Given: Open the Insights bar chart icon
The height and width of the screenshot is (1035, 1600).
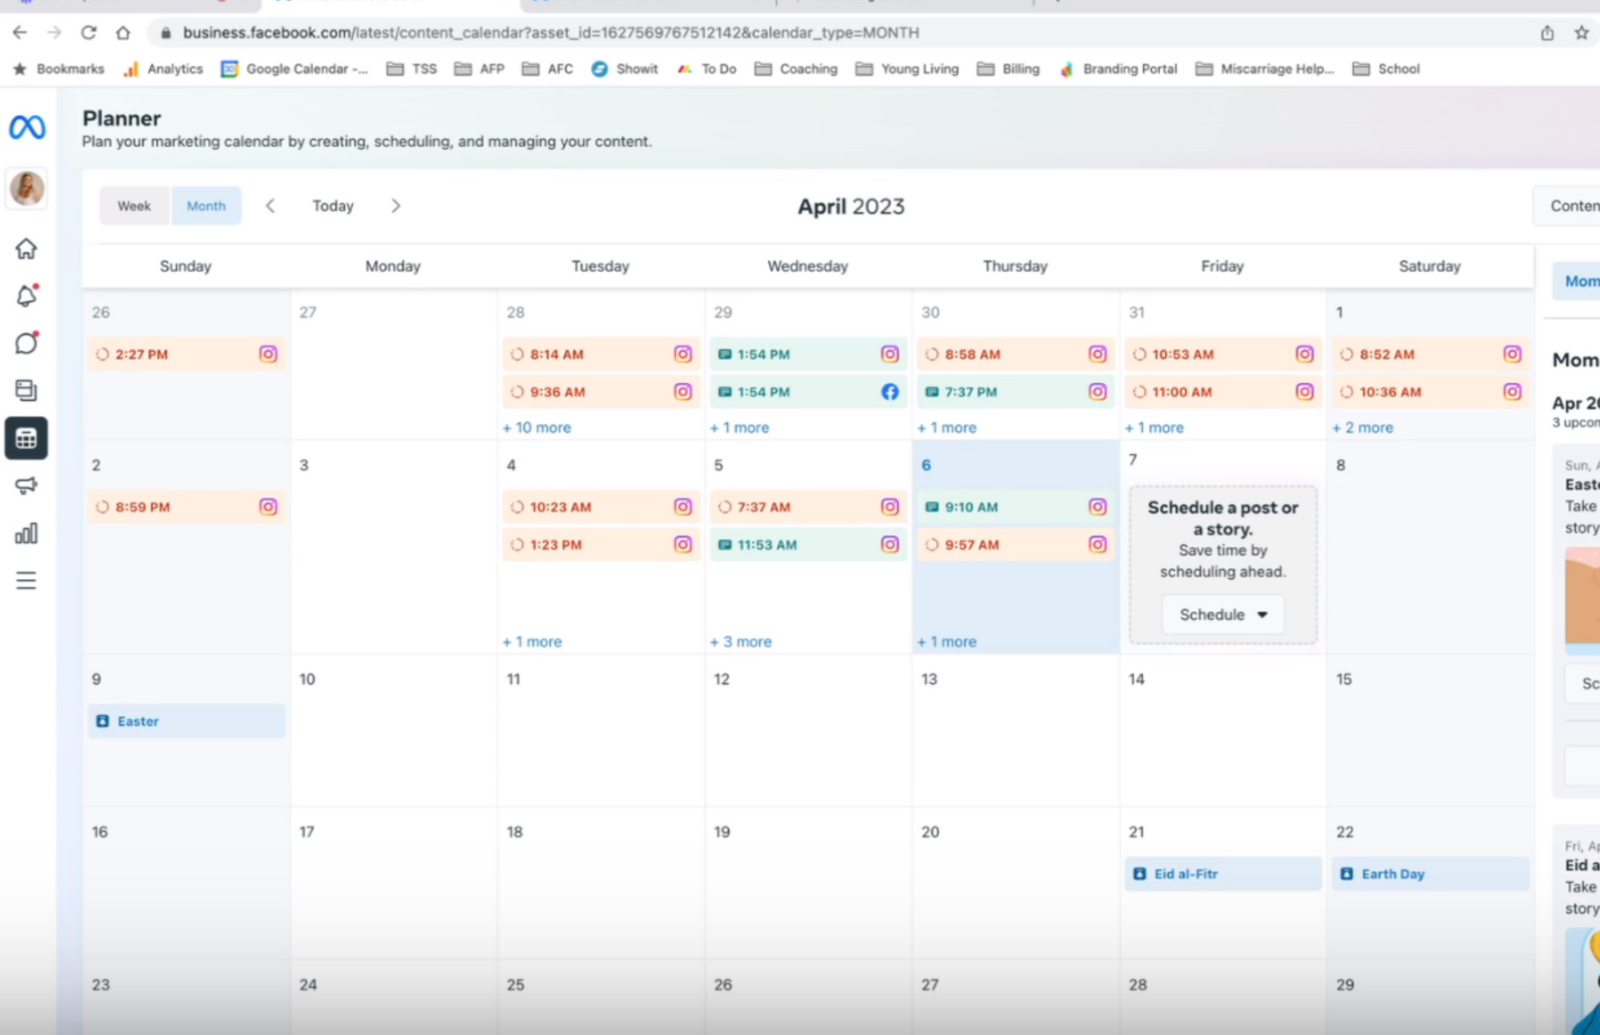Looking at the screenshot, I should [26, 533].
